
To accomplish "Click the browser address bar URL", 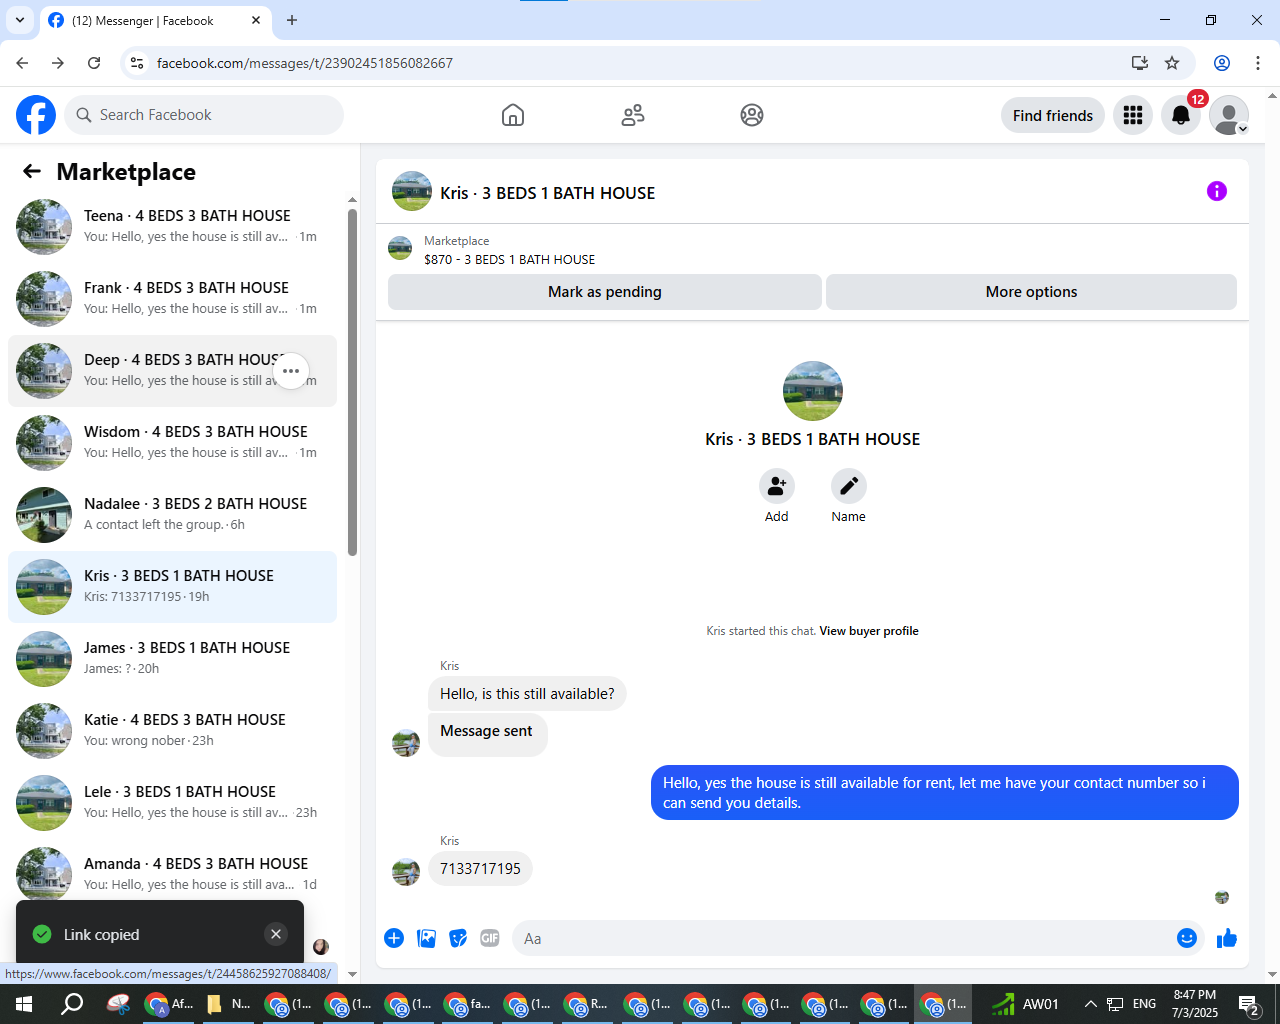I will click(305, 63).
